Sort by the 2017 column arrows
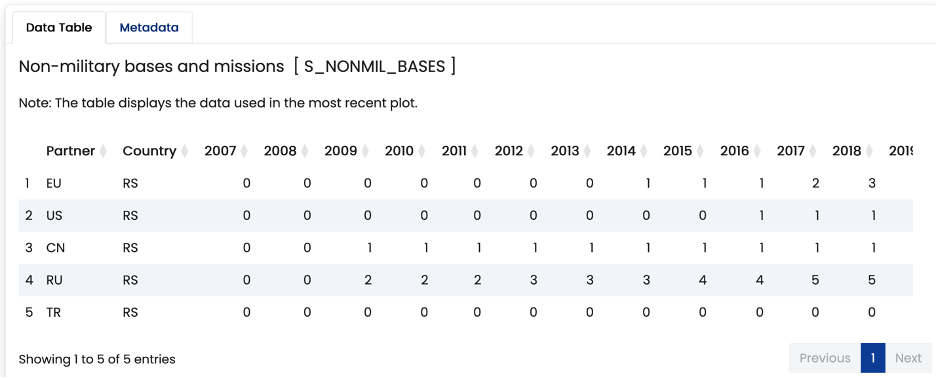 click(813, 152)
